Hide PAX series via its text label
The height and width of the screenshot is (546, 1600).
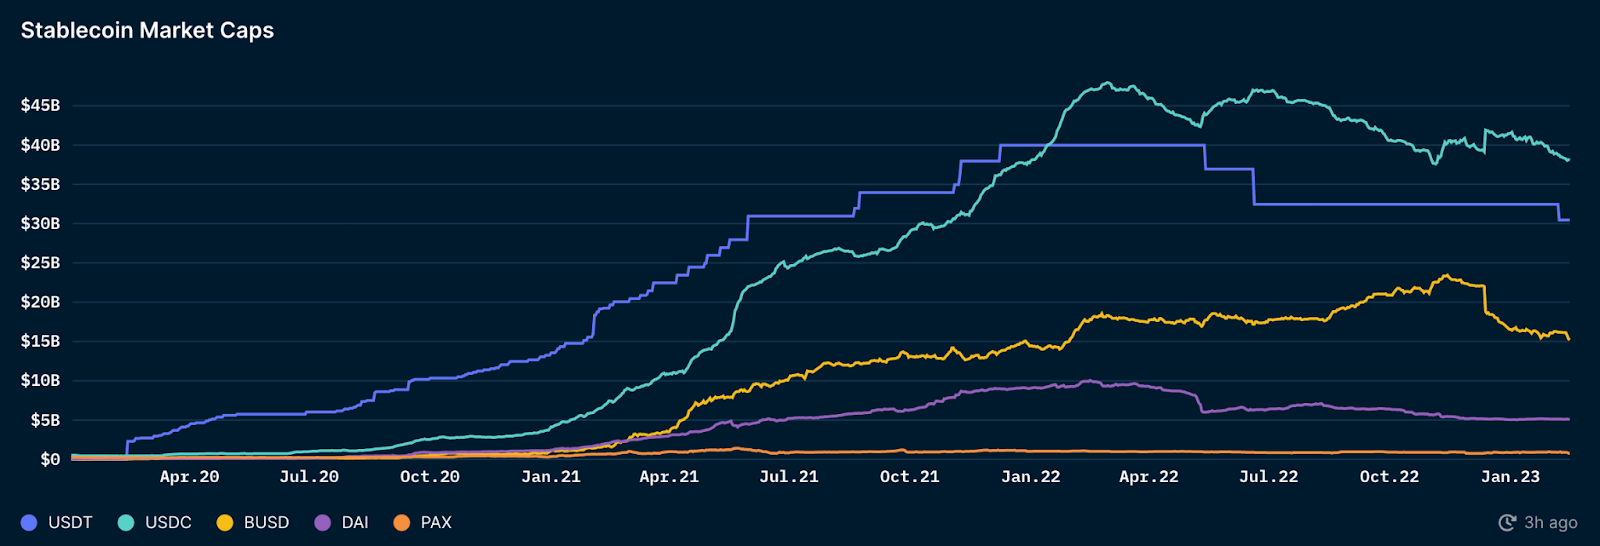click(436, 523)
